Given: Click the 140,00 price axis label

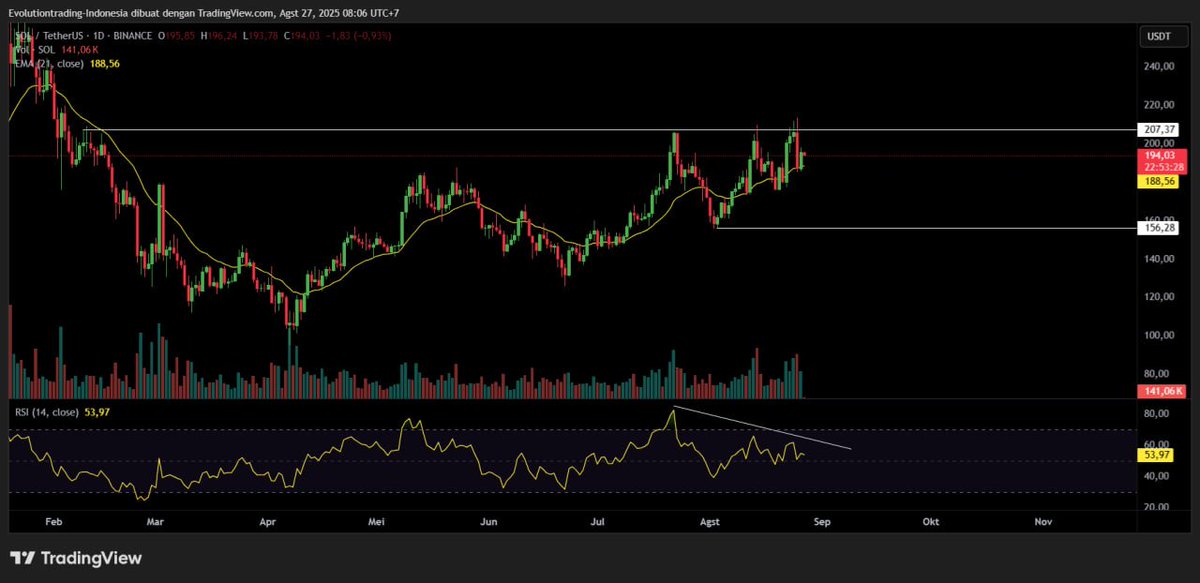Looking at the screenshot, I should (1158, 259).
